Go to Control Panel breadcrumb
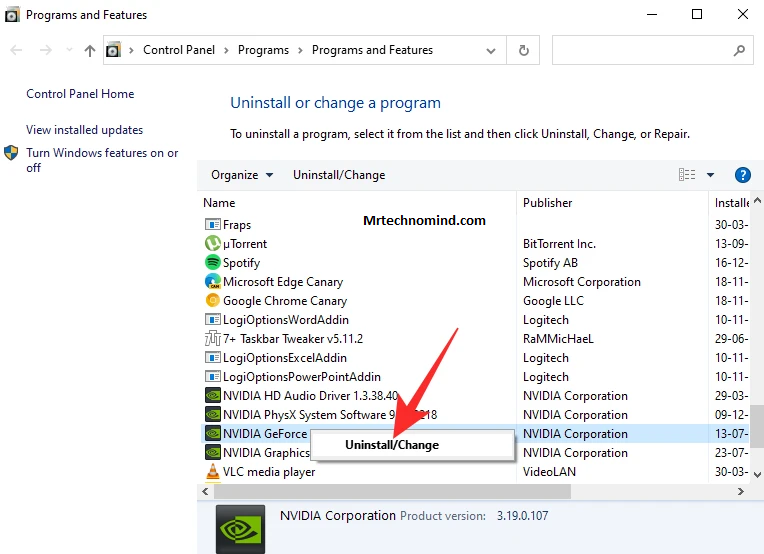 pos(179,50)
